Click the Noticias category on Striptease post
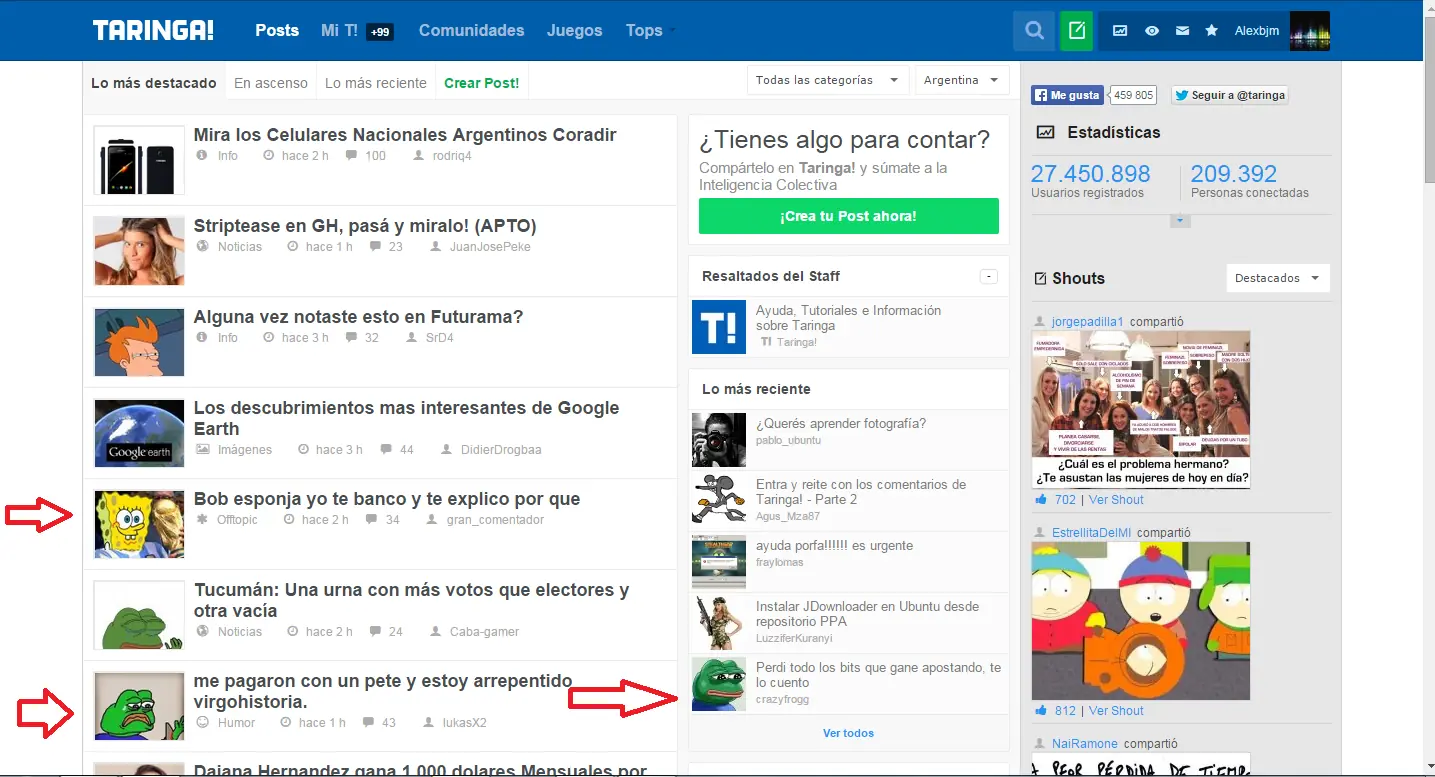Screen dimensions: 1435x777 coord(240,247)
